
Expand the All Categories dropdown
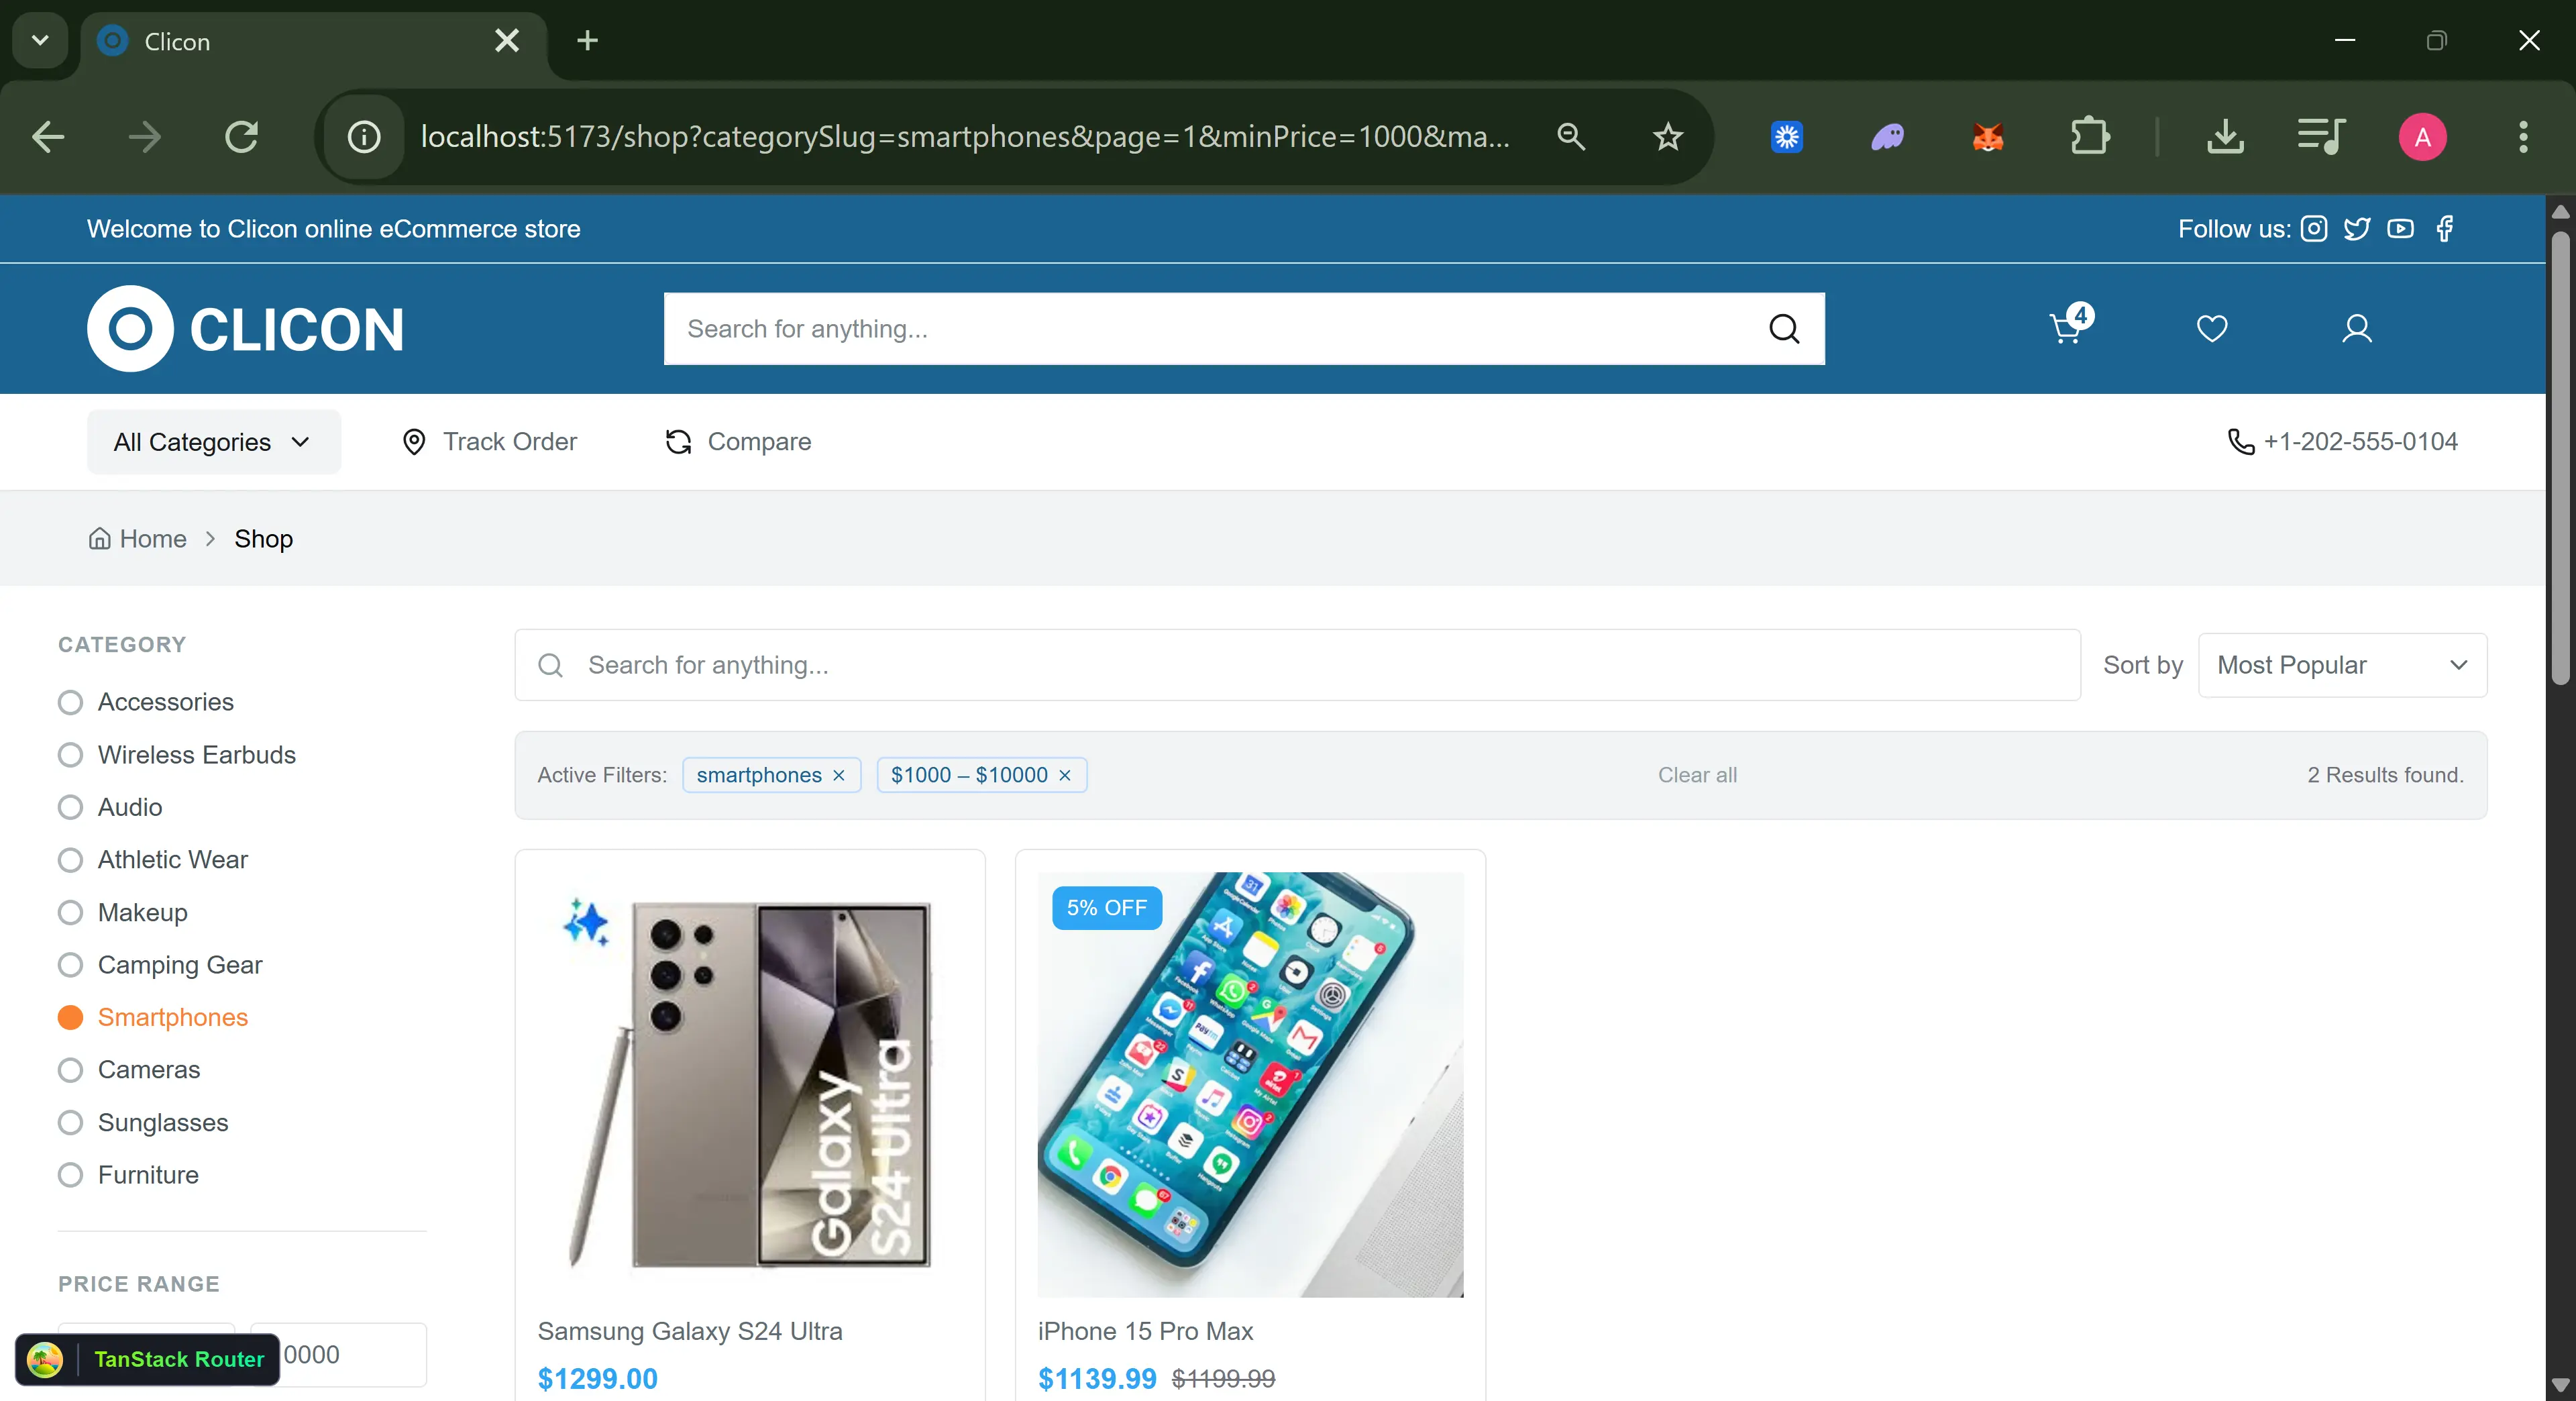213,442
